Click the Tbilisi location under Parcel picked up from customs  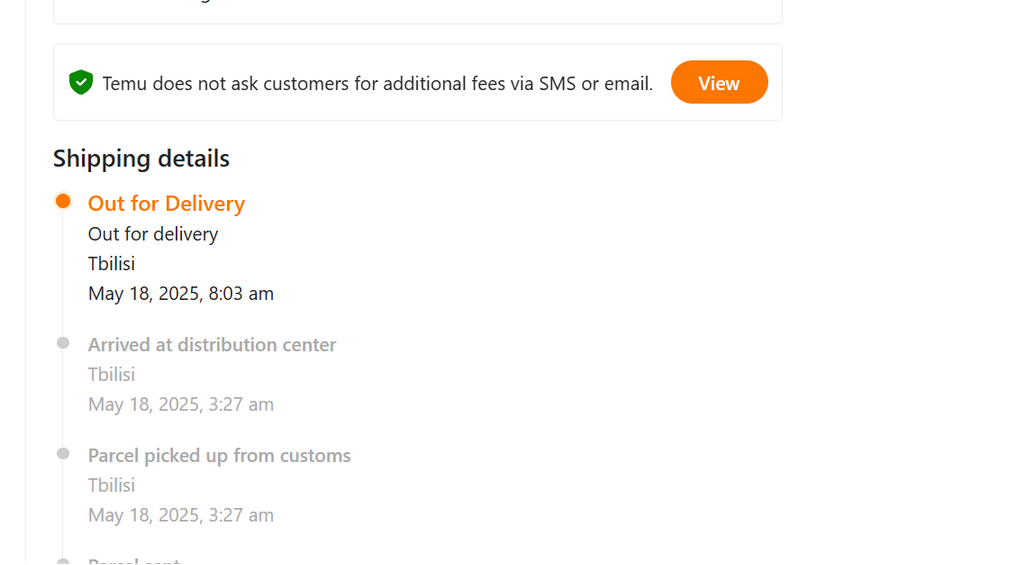click(112, 485)
